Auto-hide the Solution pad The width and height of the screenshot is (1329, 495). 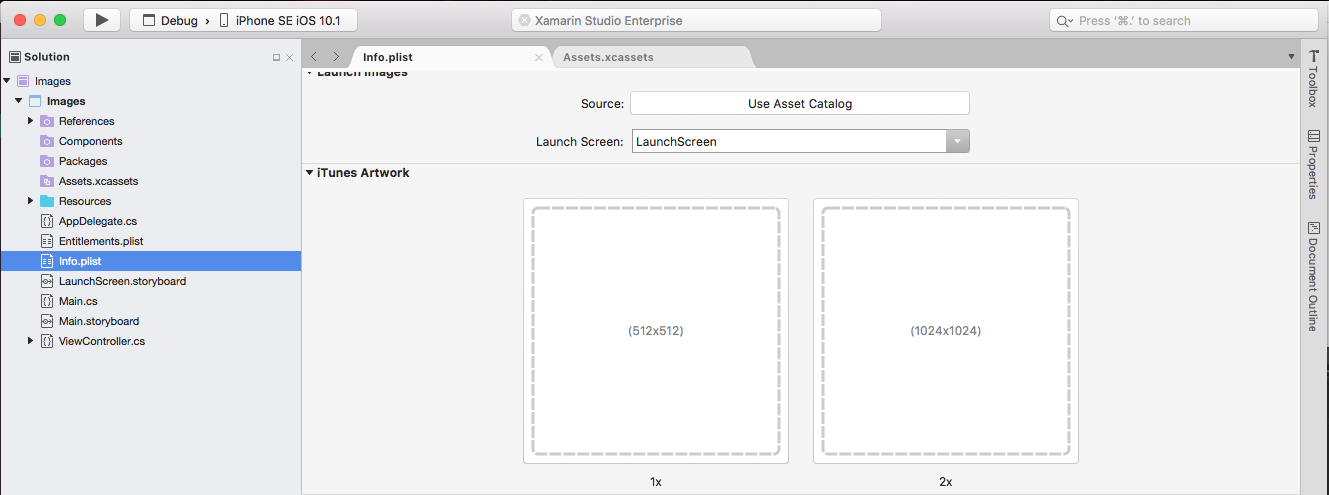(x=277, y=58)
